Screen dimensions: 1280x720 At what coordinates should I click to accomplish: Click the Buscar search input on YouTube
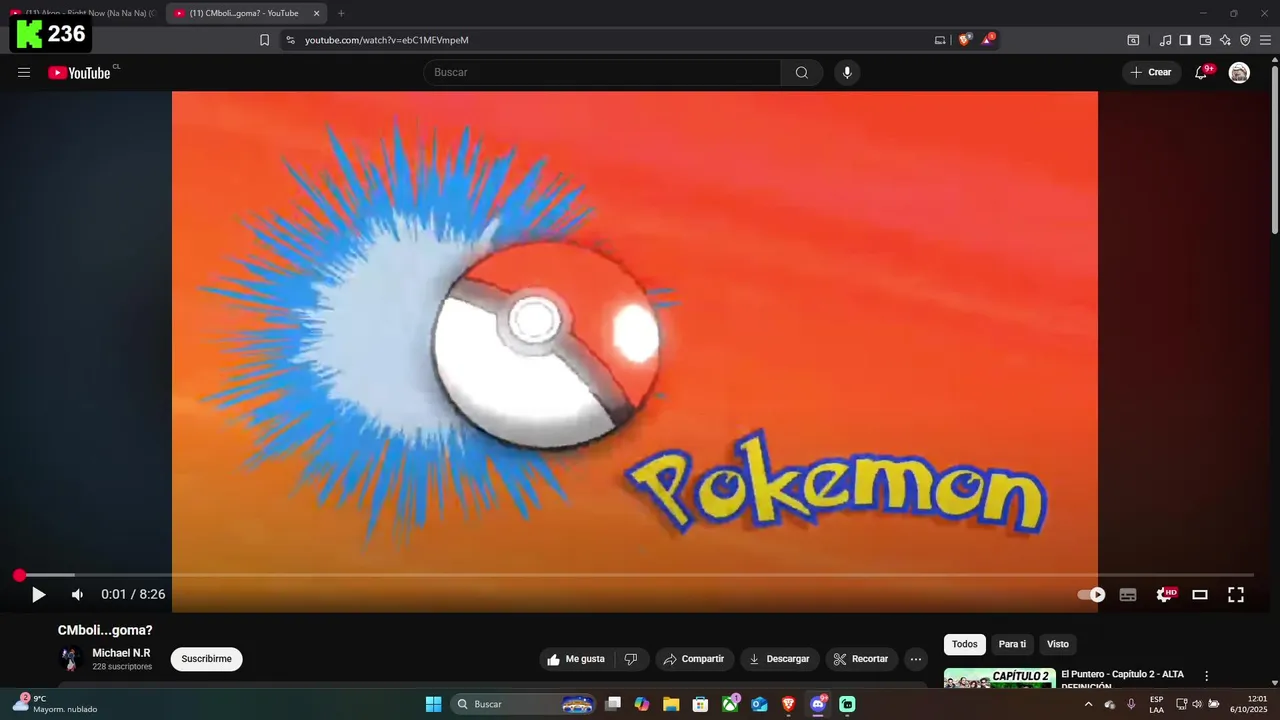(602, 72)
